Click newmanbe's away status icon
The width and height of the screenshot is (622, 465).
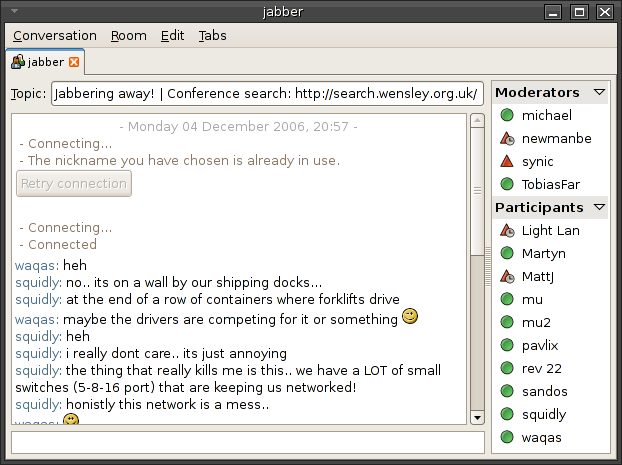click(507, 138)
